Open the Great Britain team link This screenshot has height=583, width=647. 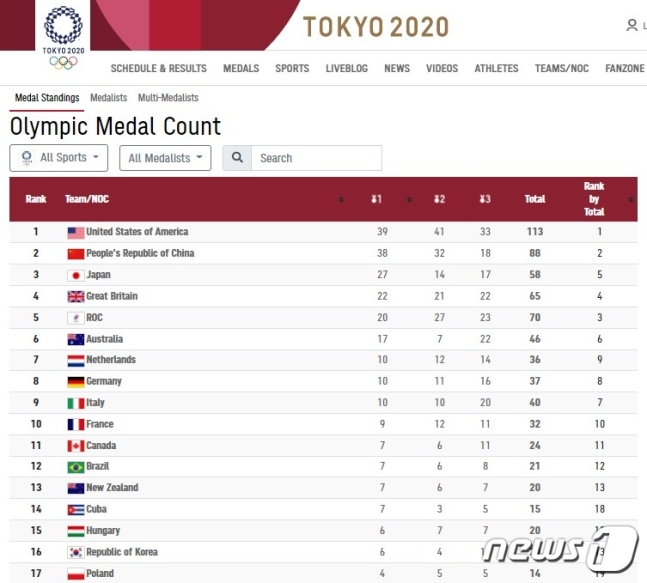112,296
